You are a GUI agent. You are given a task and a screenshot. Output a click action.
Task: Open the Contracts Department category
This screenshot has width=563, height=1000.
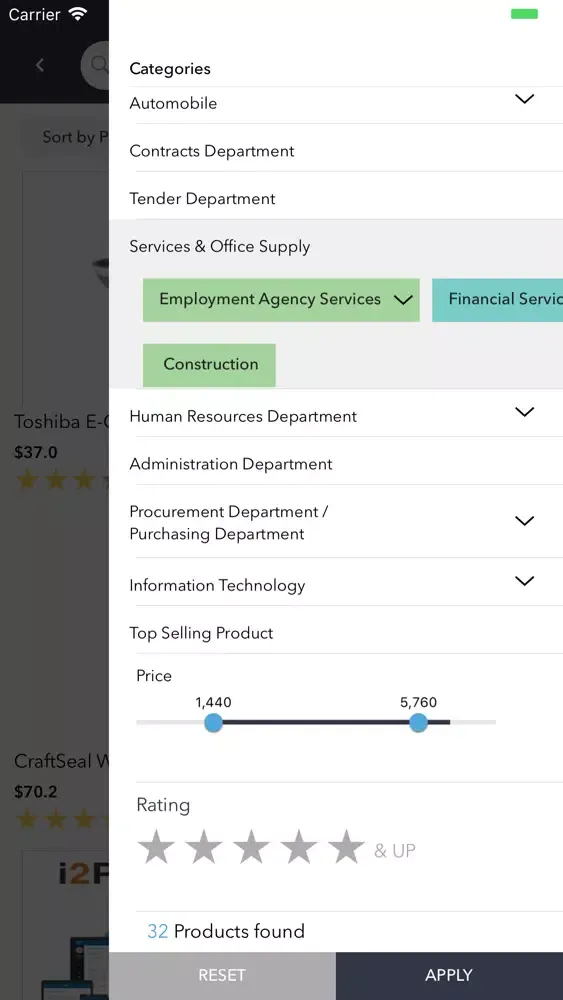coord(336,151)
